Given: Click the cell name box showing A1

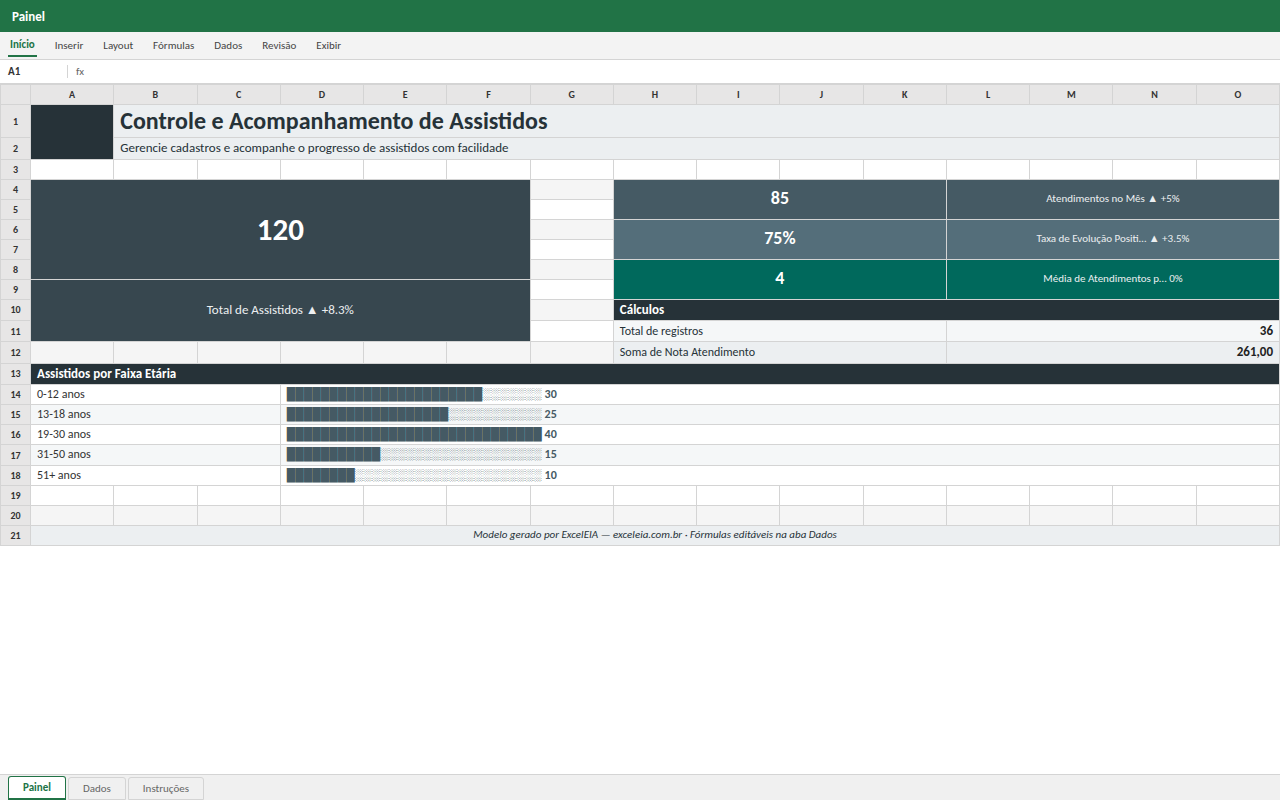Looking at the screenshot, I should (34, 71).
